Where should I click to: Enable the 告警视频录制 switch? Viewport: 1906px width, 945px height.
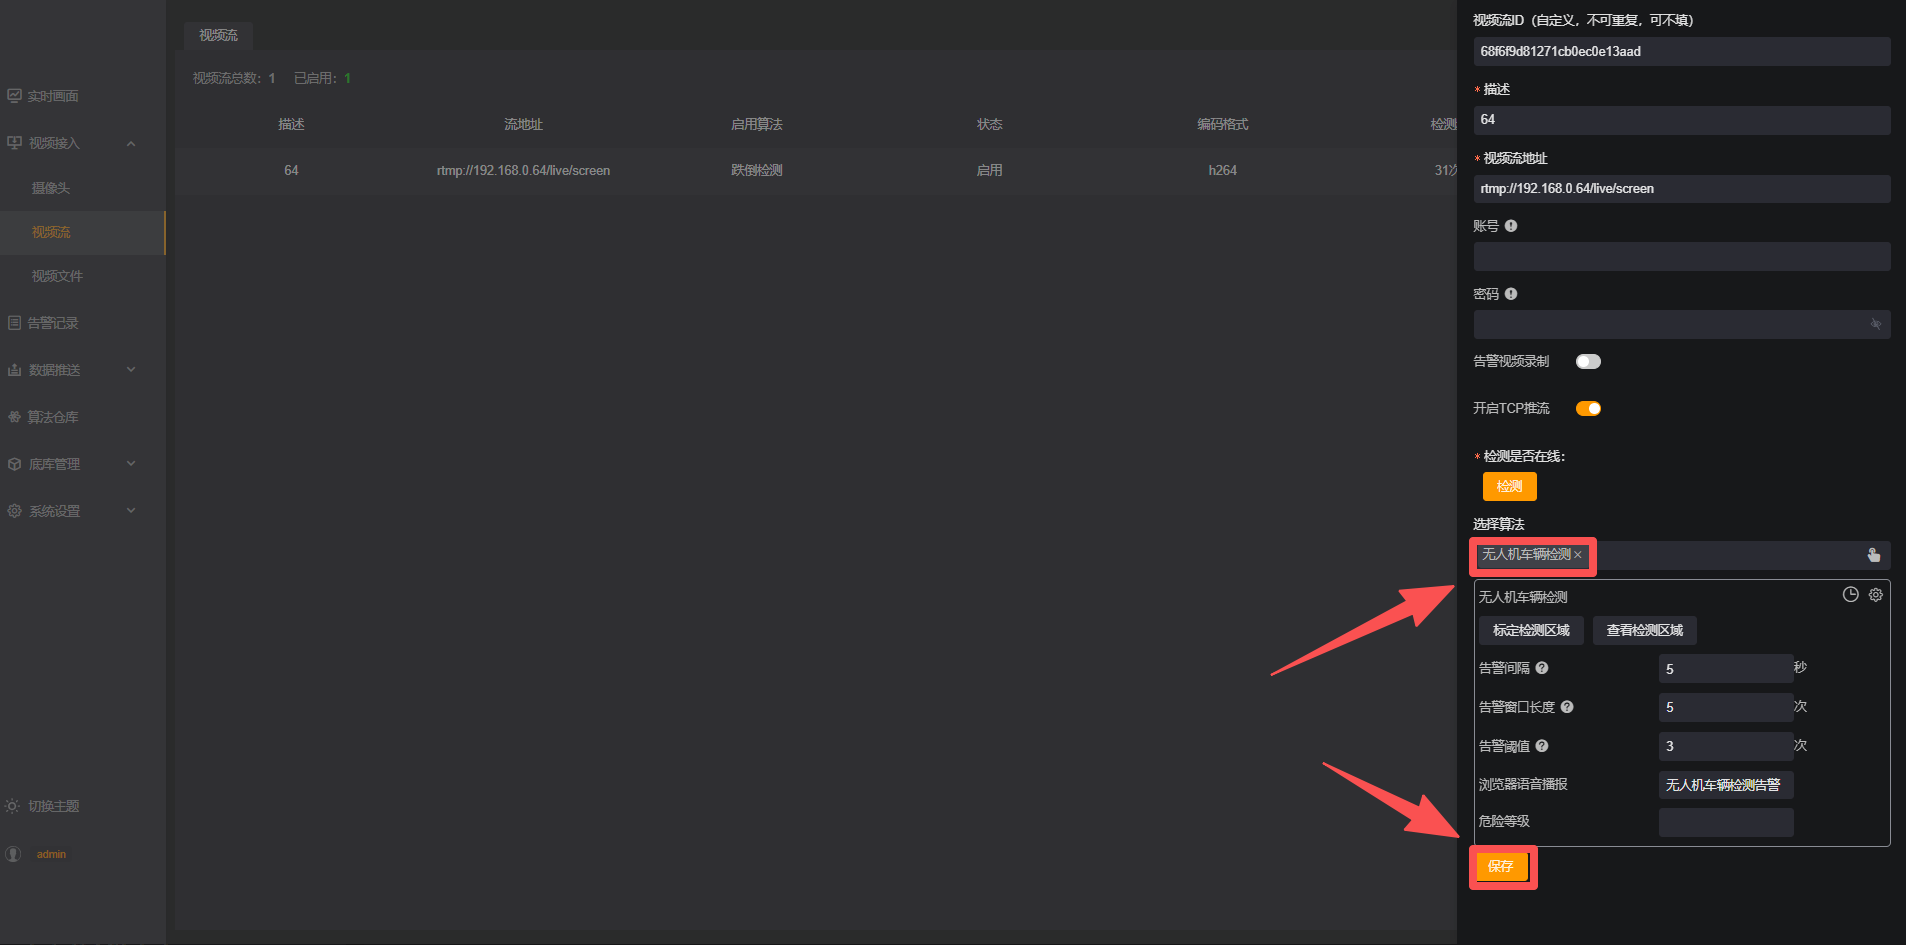coord(1588,362)
